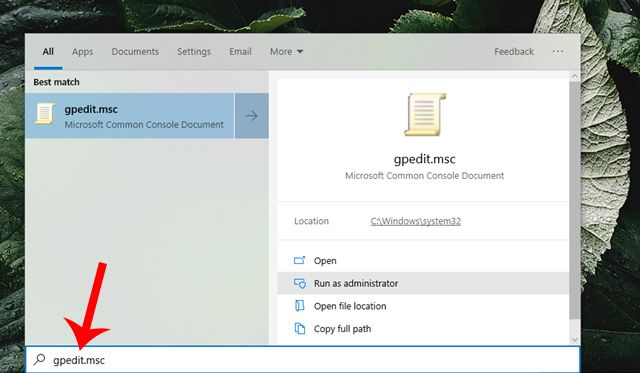Click the magnifier icon in search box
The height and width of the screenshot is (373, 640).
pos(39,360)
